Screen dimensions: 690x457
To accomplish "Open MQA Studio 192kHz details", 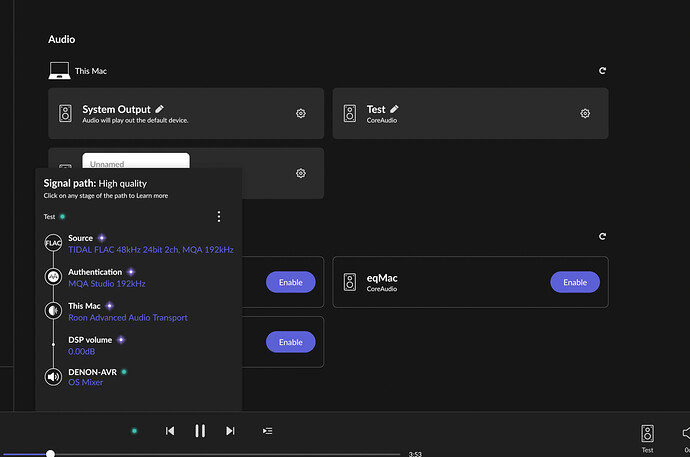I will click(107, 284).
